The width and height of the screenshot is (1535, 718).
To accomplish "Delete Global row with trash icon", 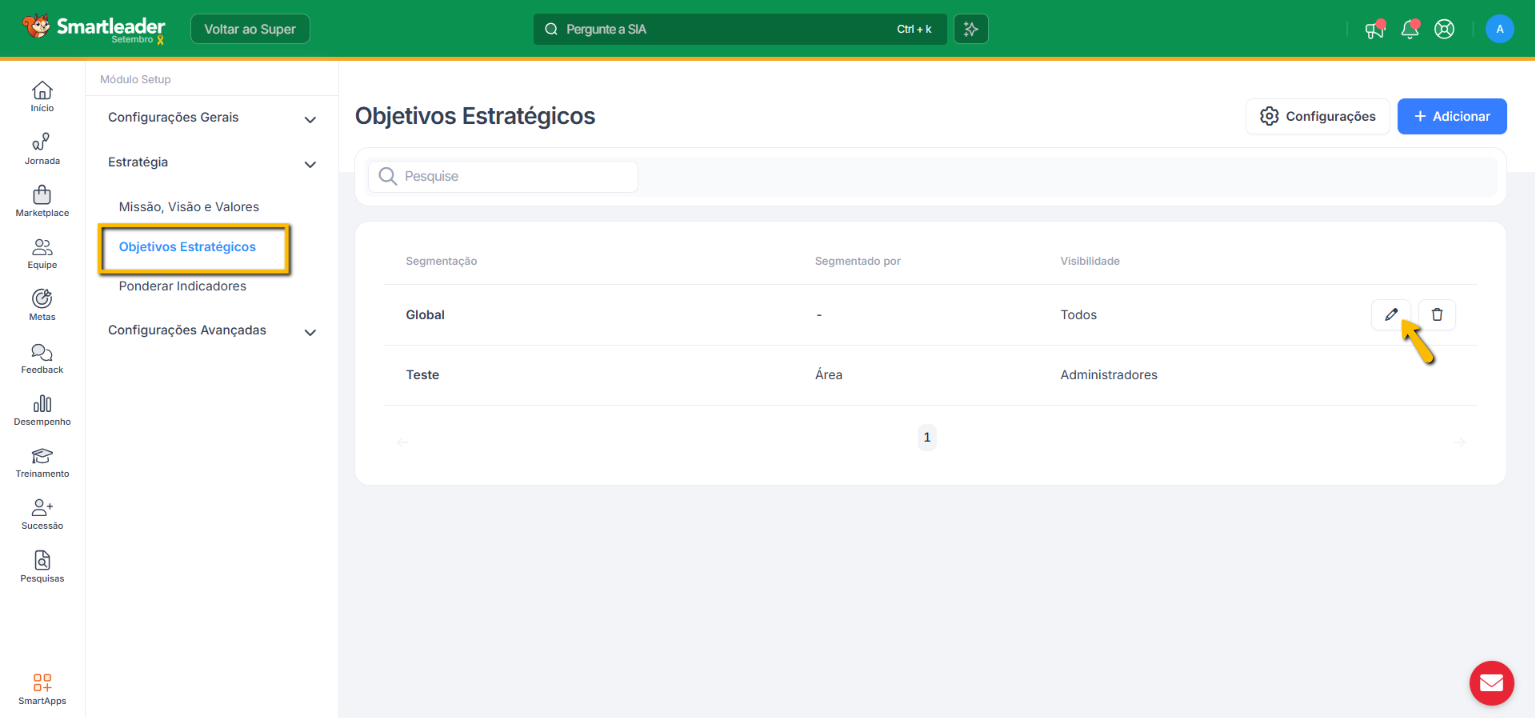I will [1437, 315].
